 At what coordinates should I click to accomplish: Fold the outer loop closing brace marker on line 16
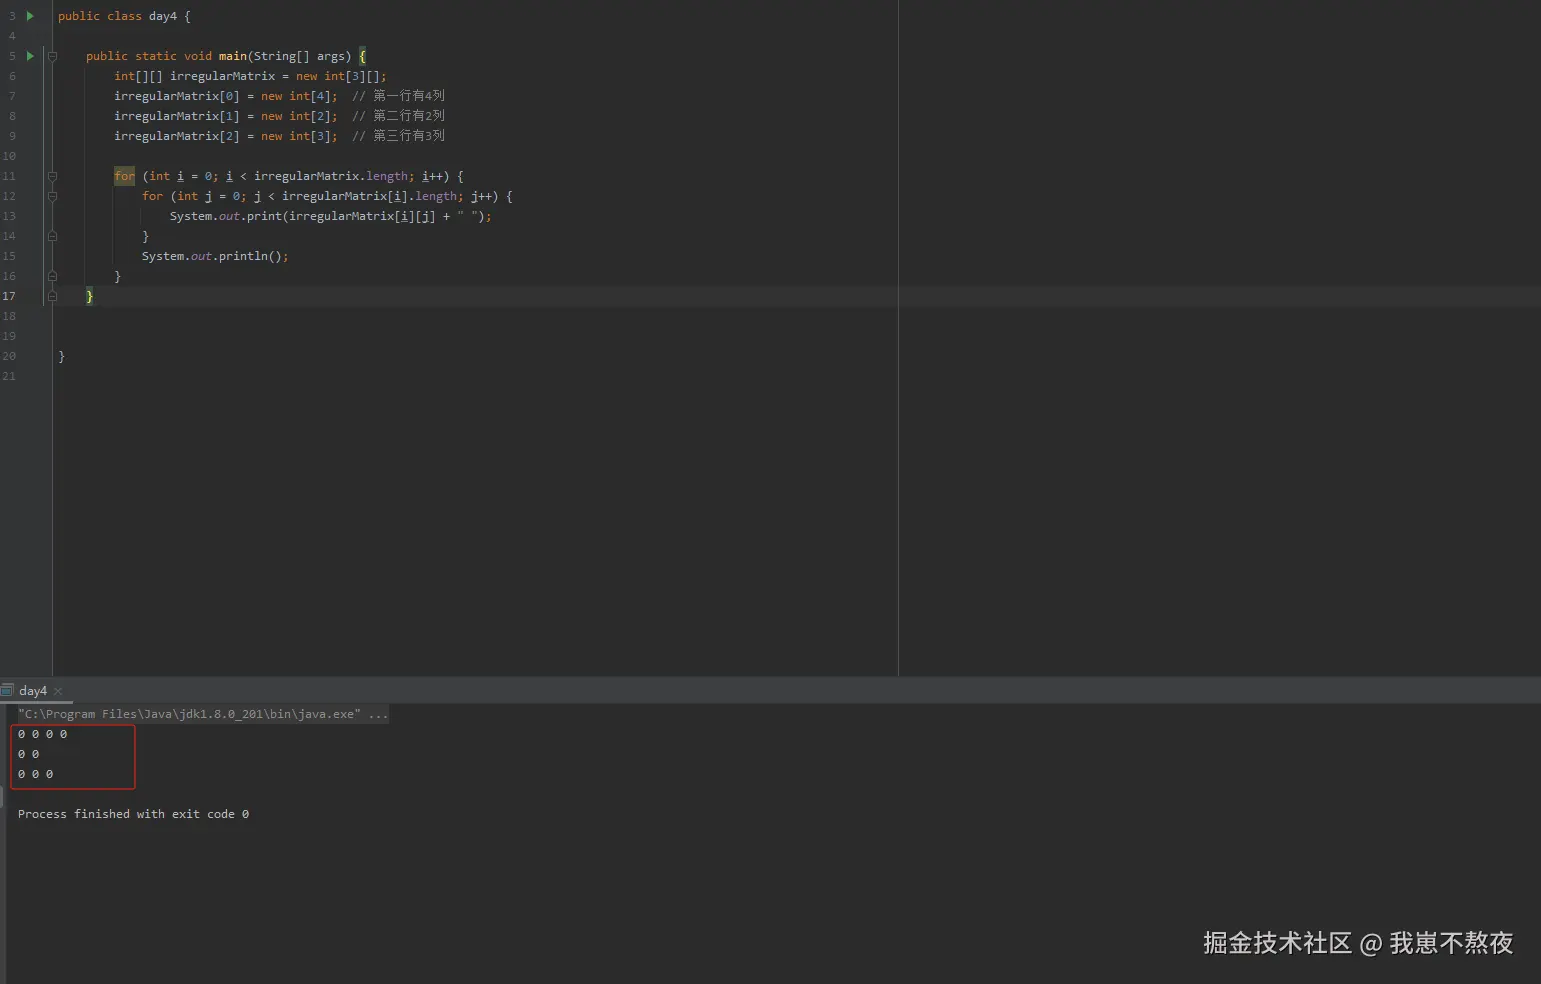pos(52,276)
